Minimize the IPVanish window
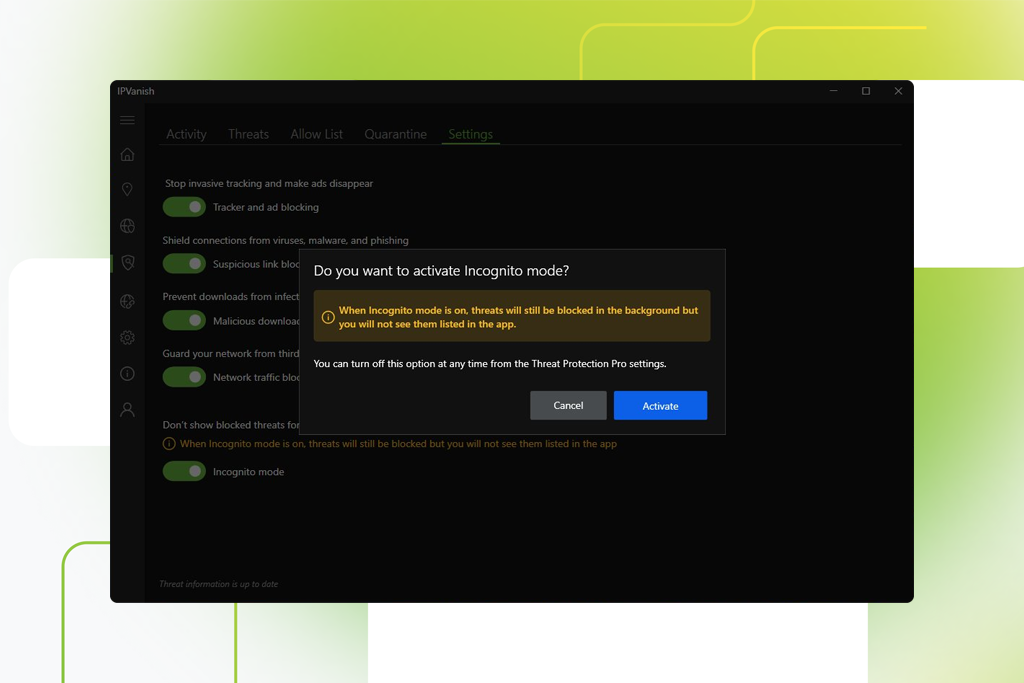 [x=833, y=91]
